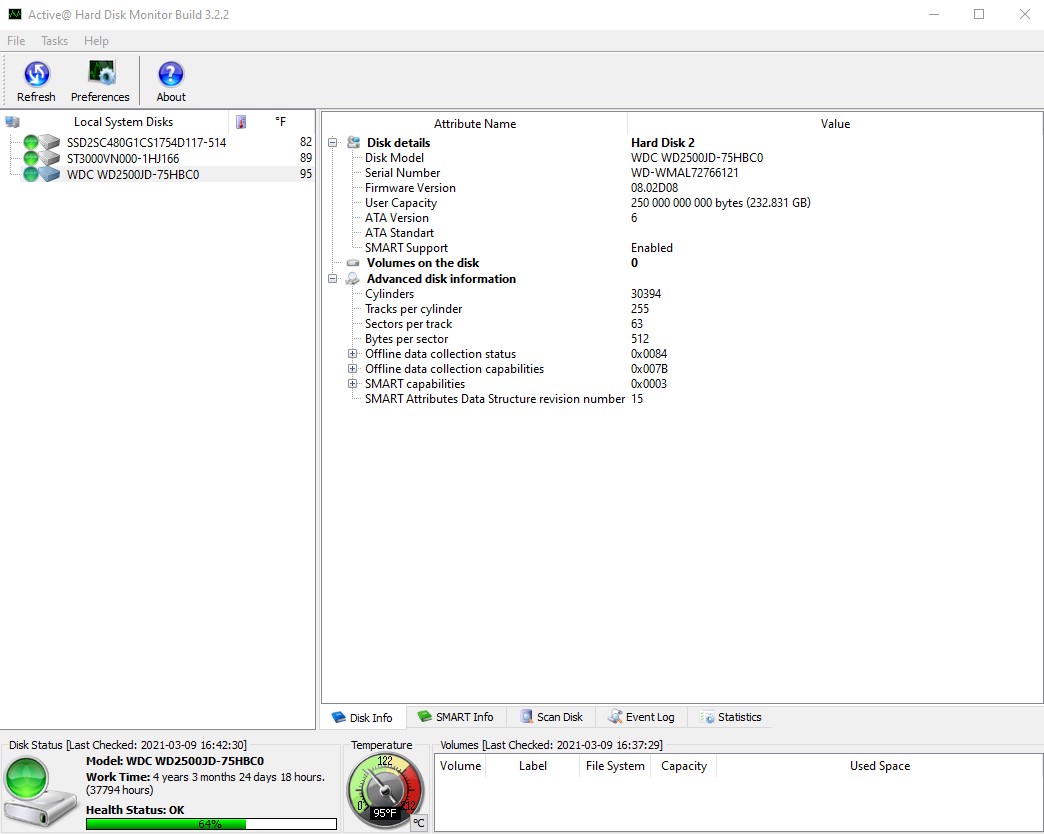Viewport: 1044px width, 834px height.
Task: Click the 64% health status progress bar
Action: point(210,824)
